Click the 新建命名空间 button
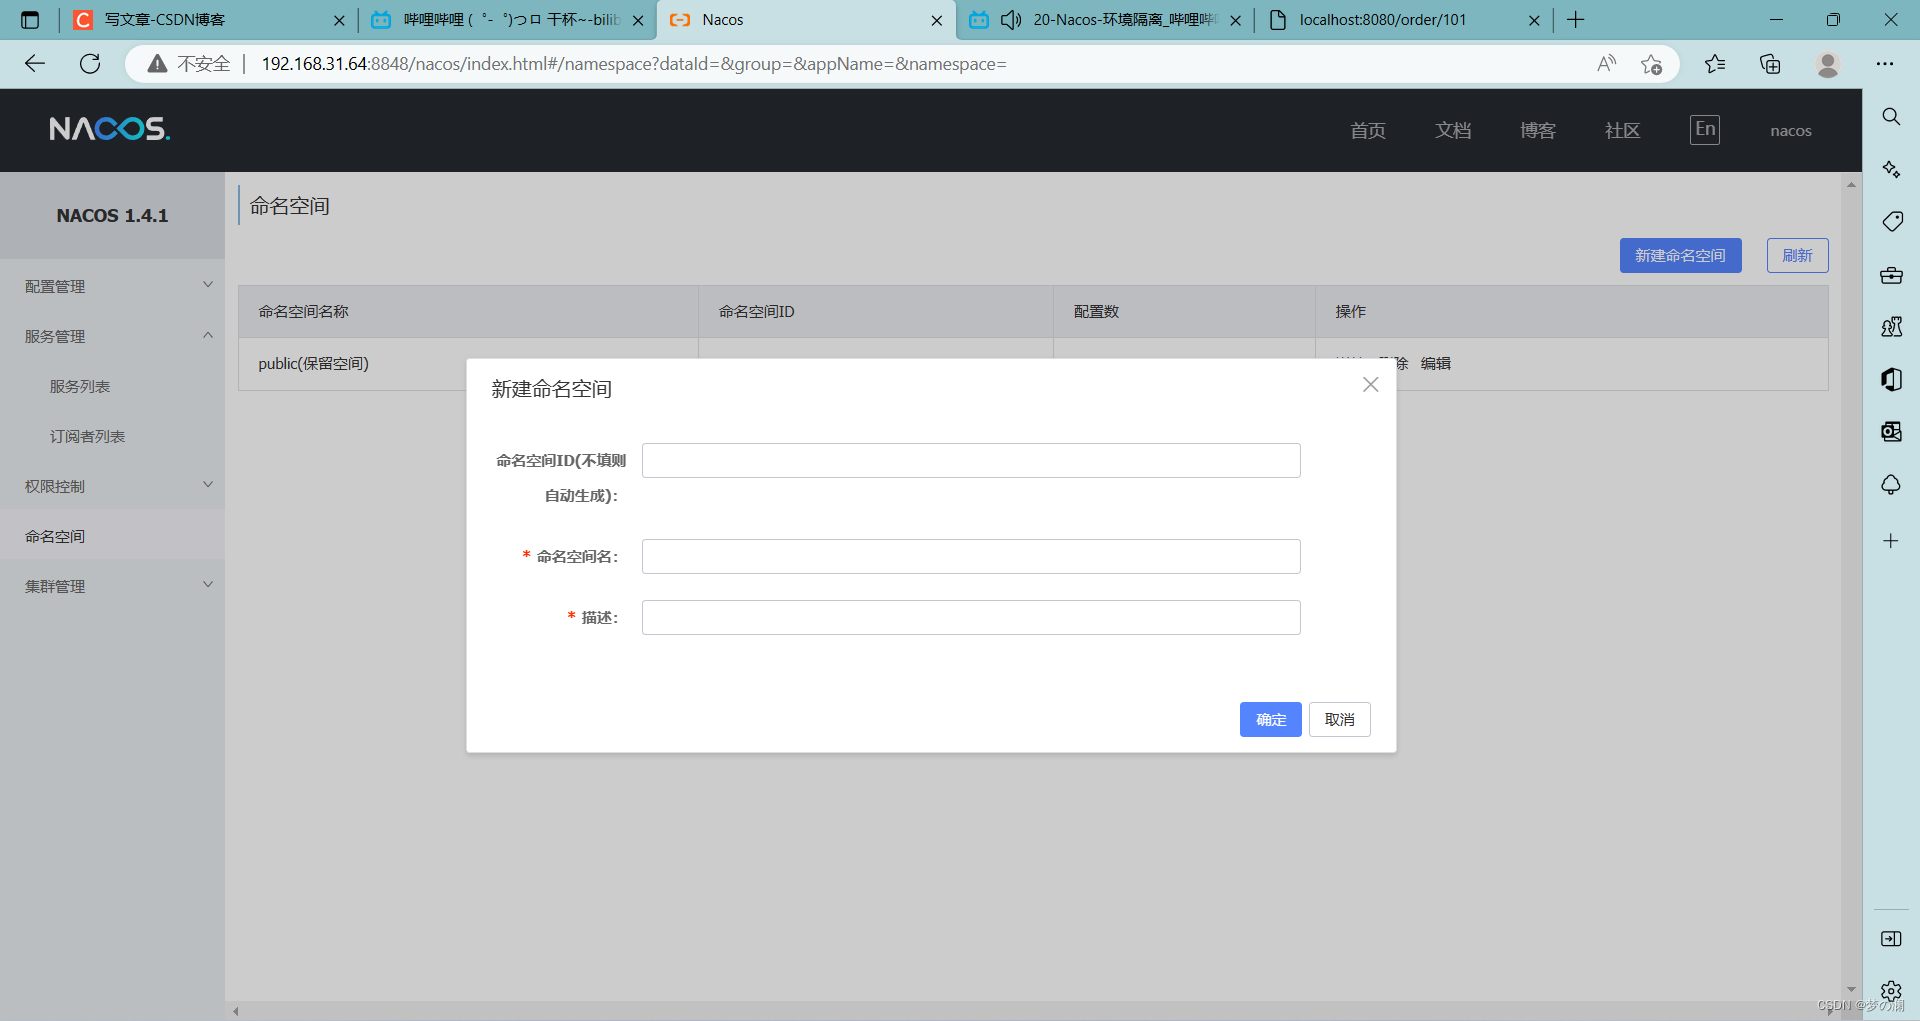This screenshot has height=1021, width=1920. tap(1680, 255)
